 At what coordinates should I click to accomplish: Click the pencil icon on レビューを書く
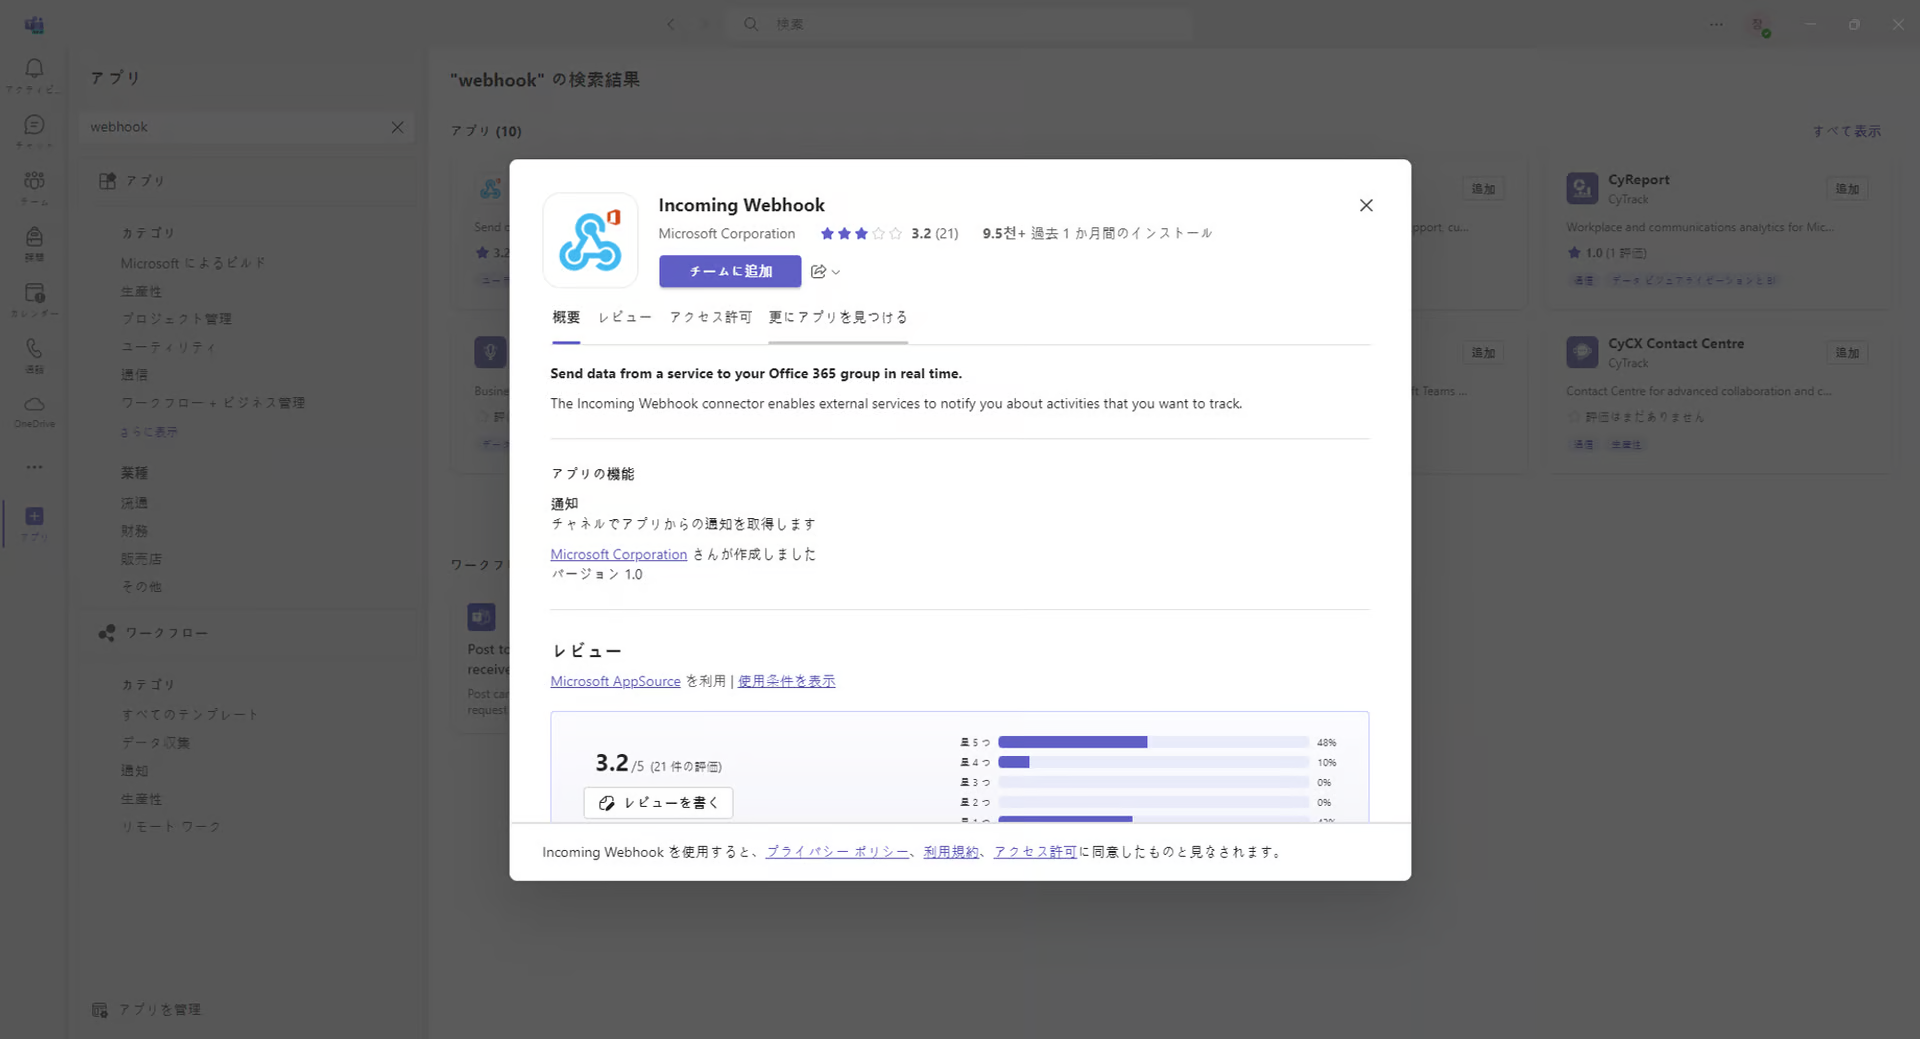pyautogui.click(x=606, y=803)
